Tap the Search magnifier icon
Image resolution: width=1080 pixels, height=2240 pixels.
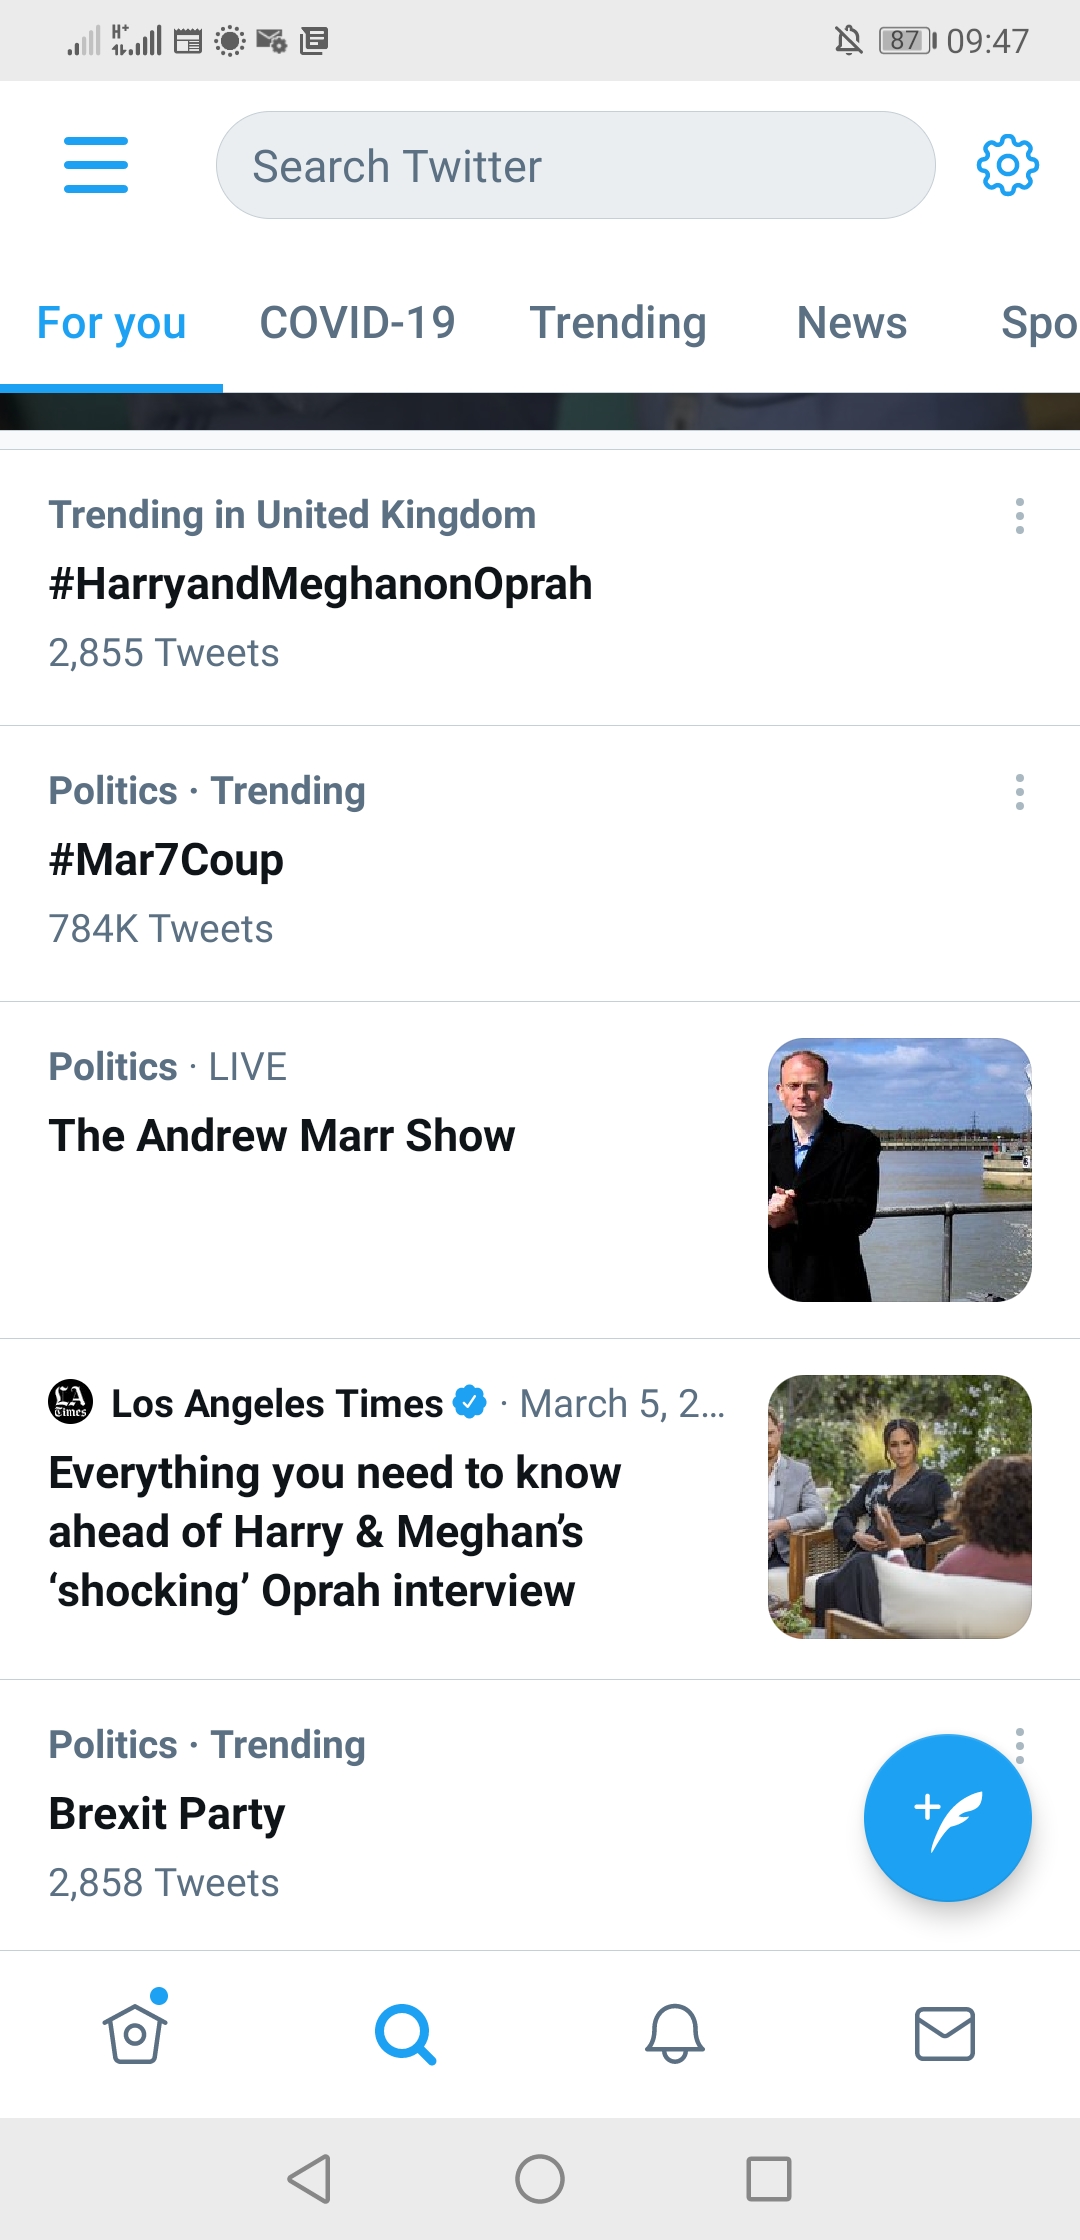[x=405, y=2033]
